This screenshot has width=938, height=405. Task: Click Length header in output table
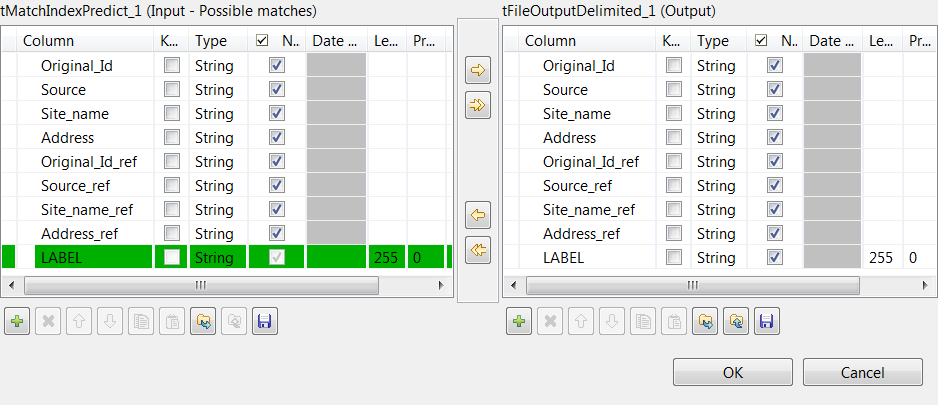coord(883,41)
